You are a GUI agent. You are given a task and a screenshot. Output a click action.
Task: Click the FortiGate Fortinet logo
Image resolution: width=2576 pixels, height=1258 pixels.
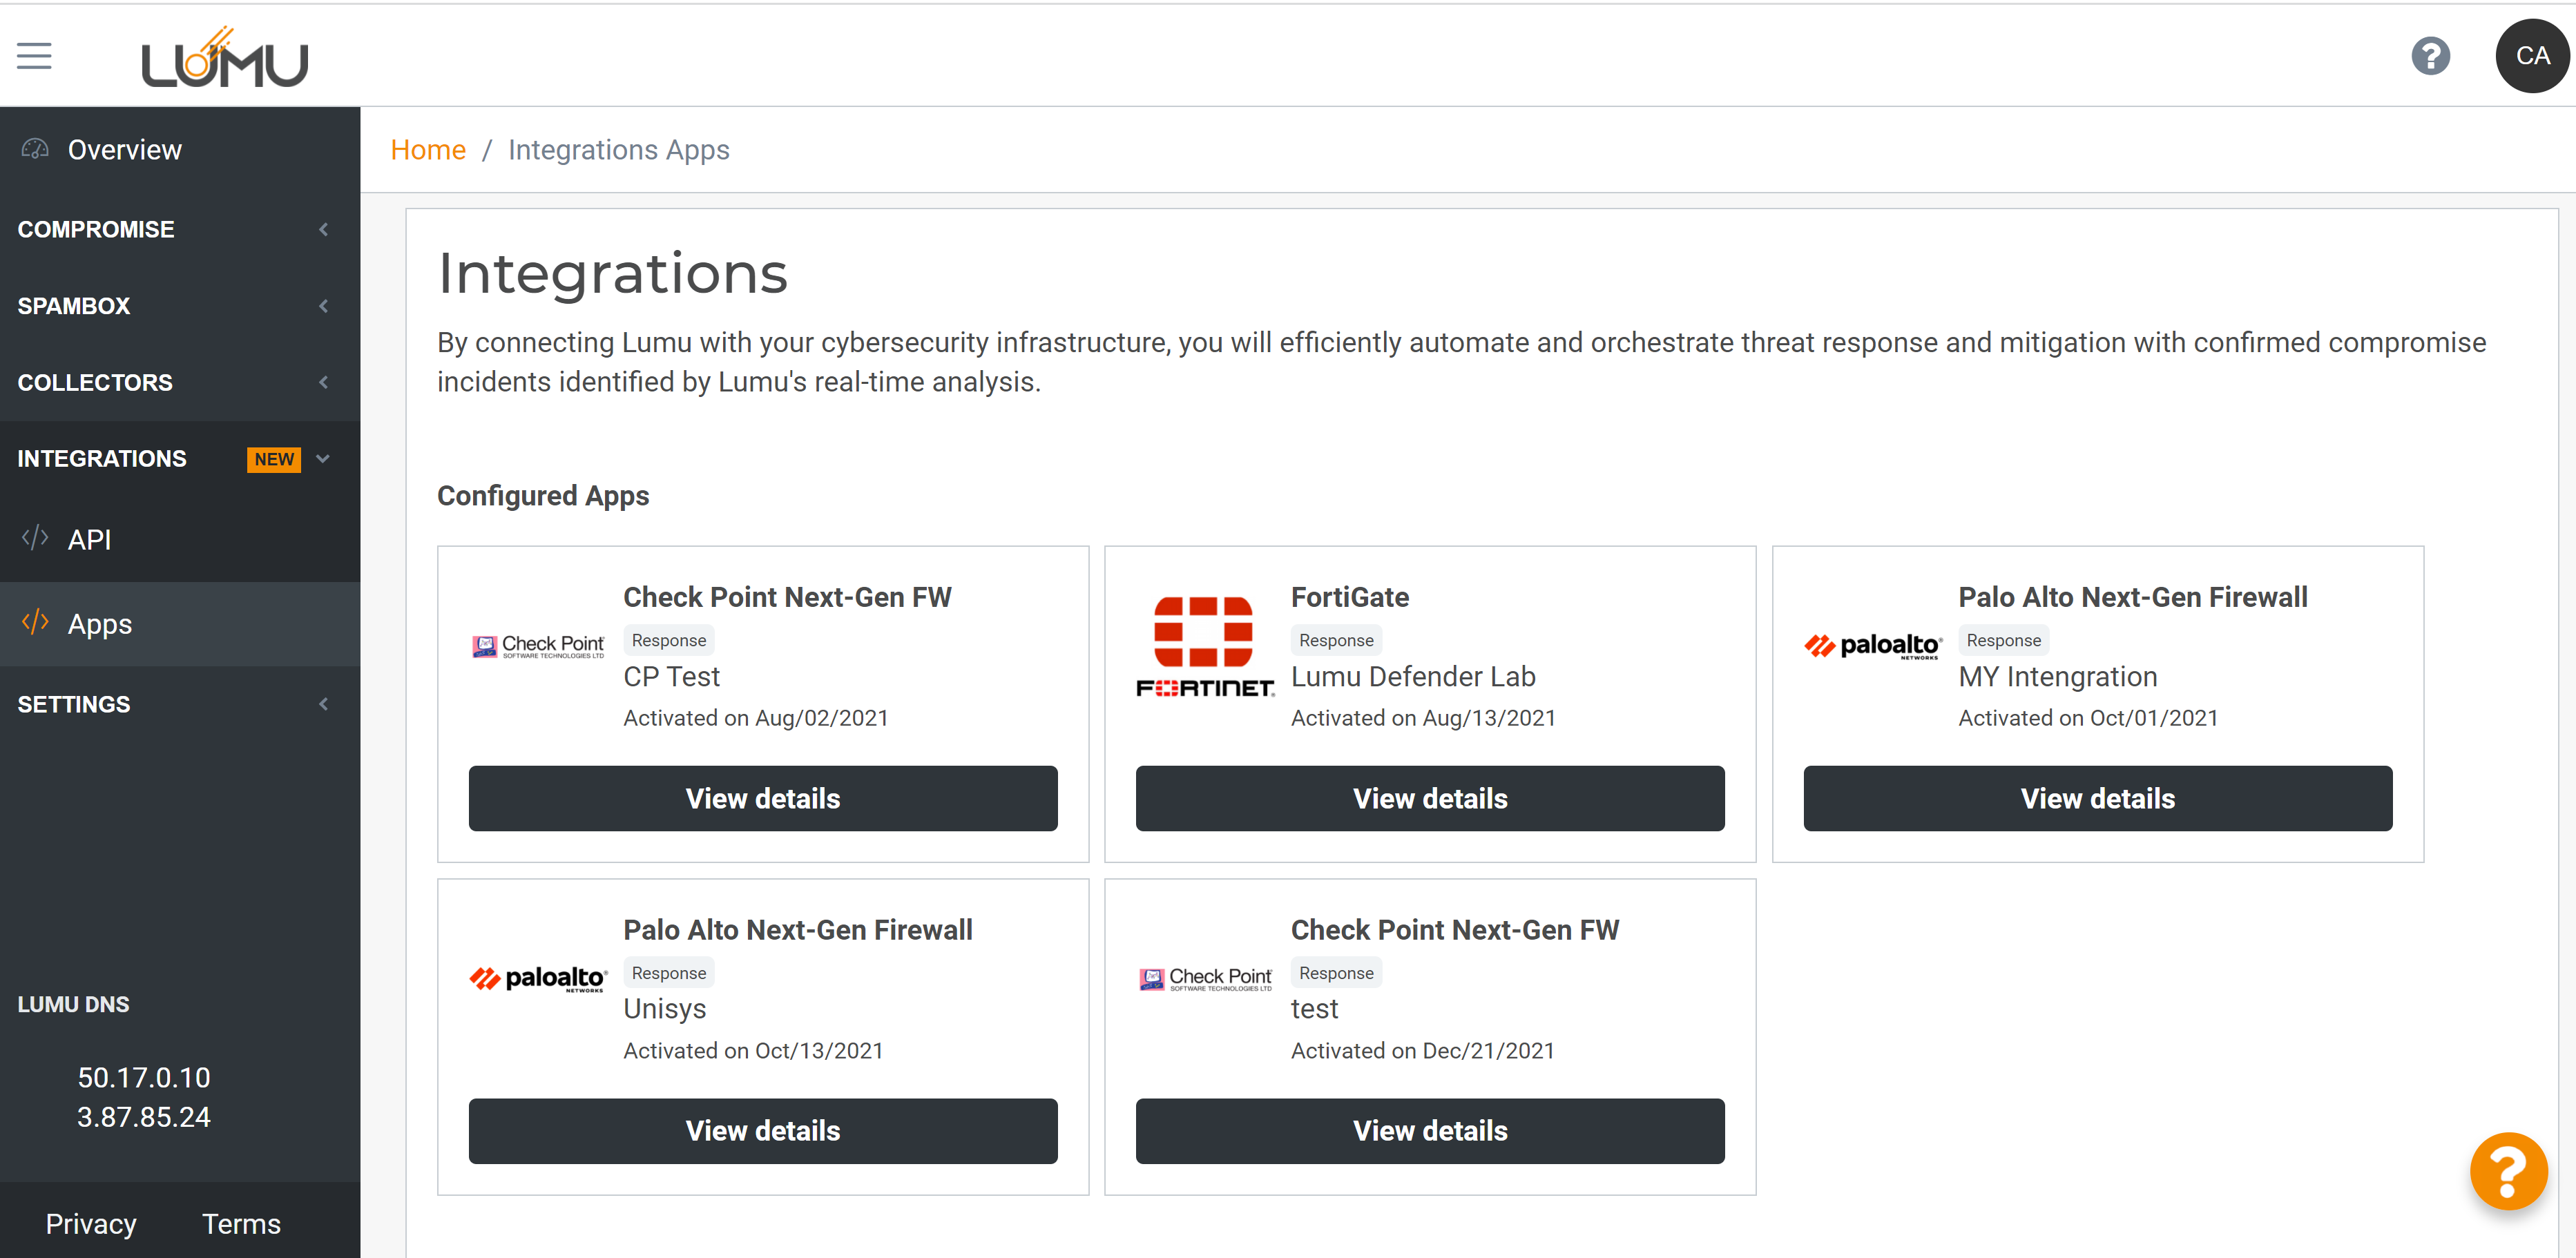1205,646
